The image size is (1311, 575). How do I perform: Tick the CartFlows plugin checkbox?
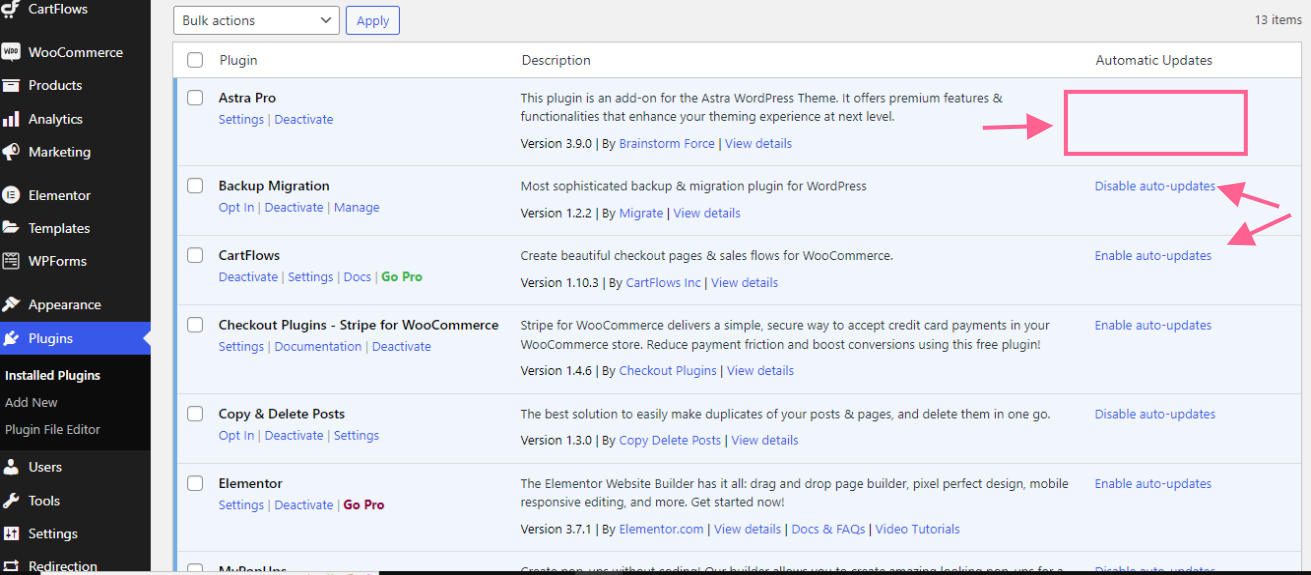pos(195,255)
